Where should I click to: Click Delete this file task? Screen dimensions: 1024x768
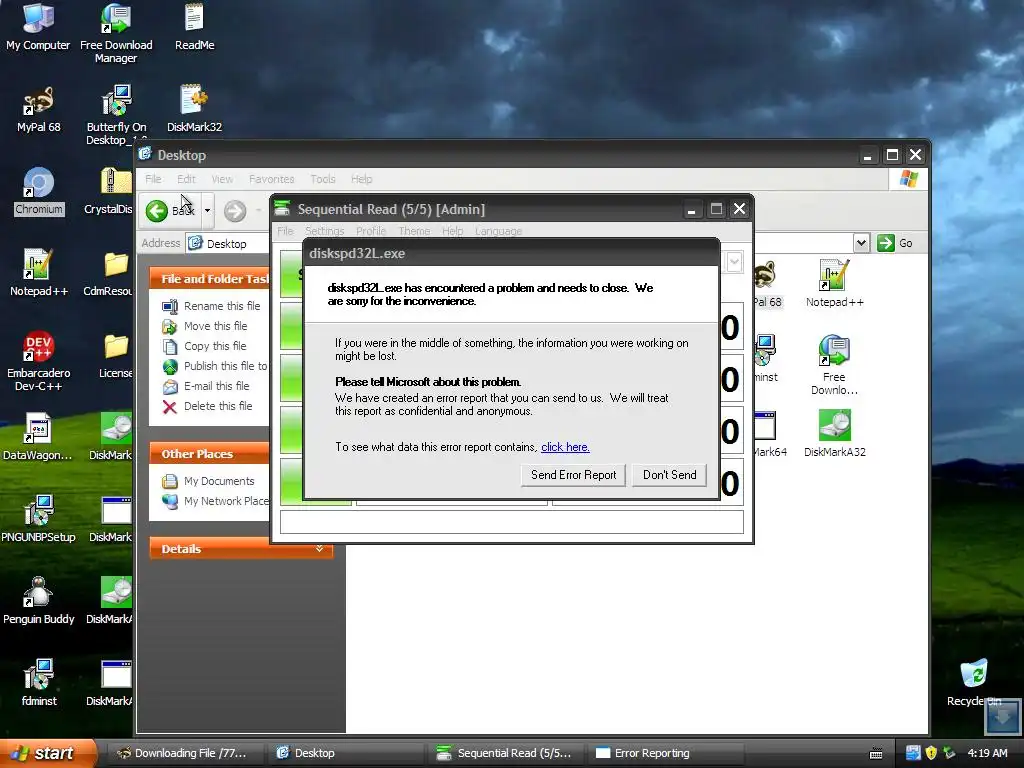207,406
